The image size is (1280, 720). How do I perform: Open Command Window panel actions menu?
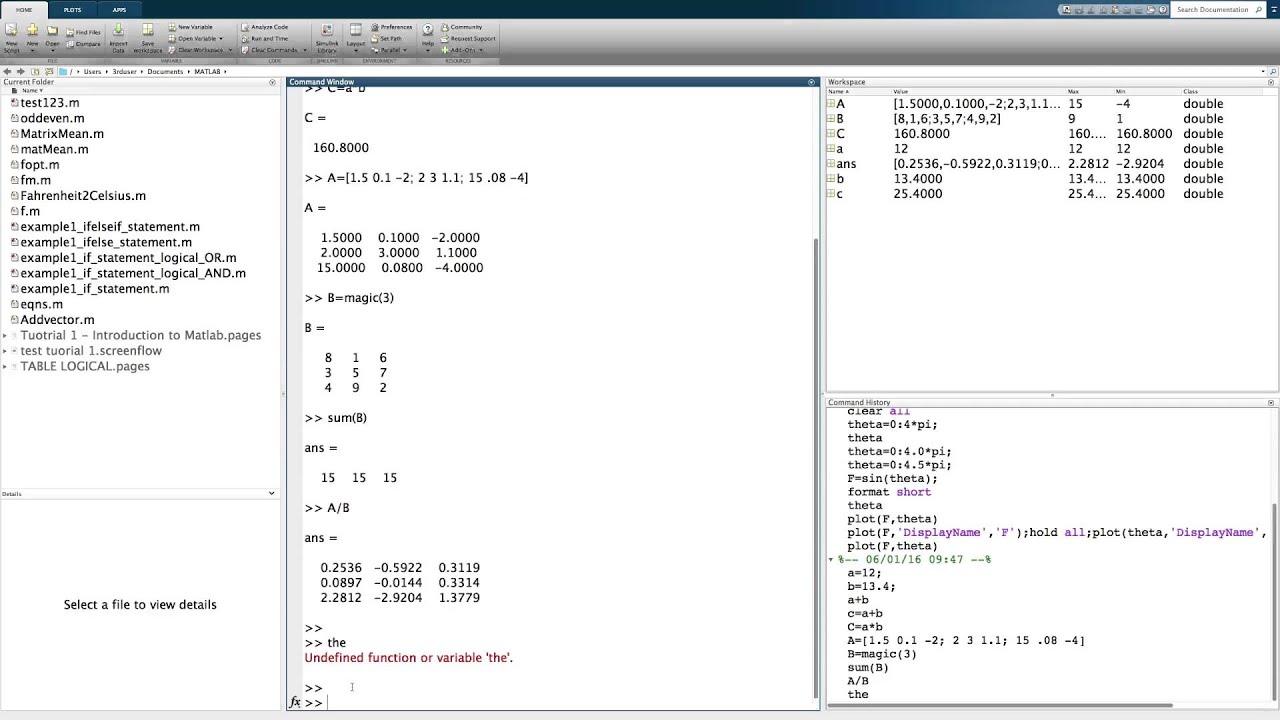tap(812, 82)
